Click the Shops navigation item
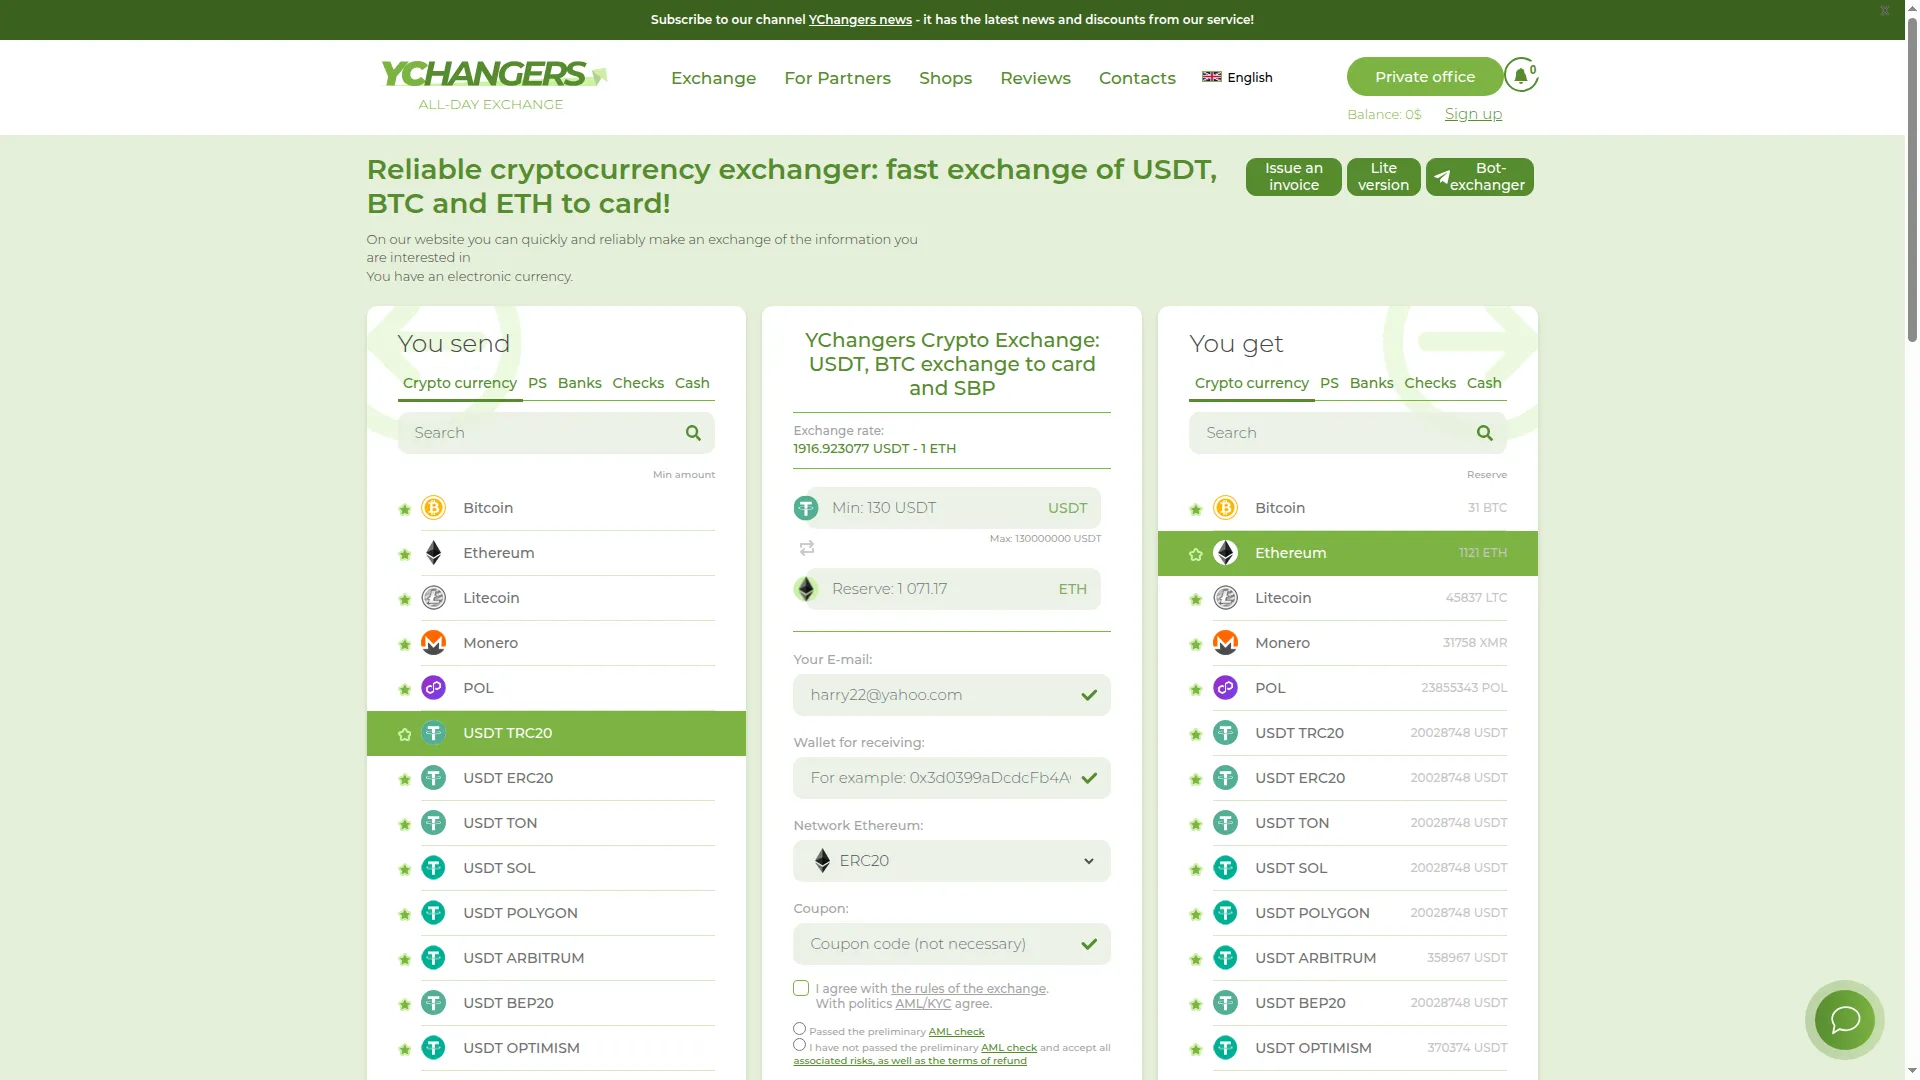 pyautogui.click(x=945, y=78)
